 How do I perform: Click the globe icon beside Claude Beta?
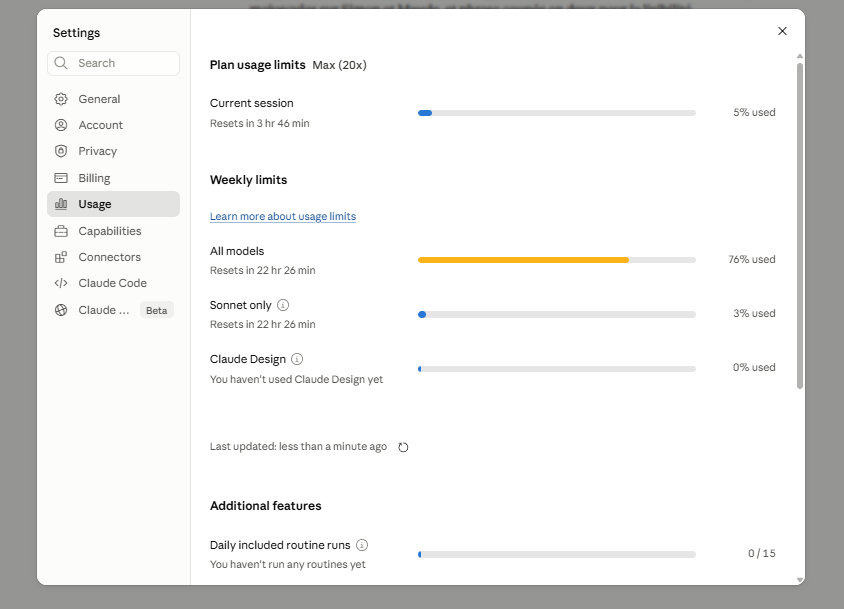point(61,310)
